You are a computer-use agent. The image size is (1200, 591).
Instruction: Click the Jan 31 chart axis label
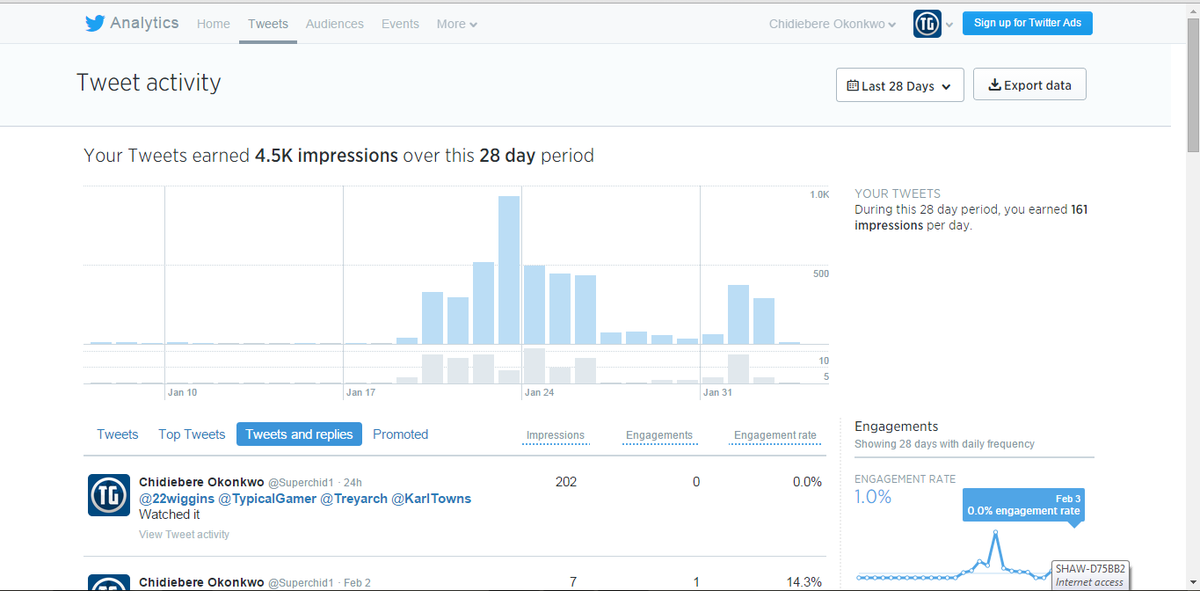click(x=717, y=393)
